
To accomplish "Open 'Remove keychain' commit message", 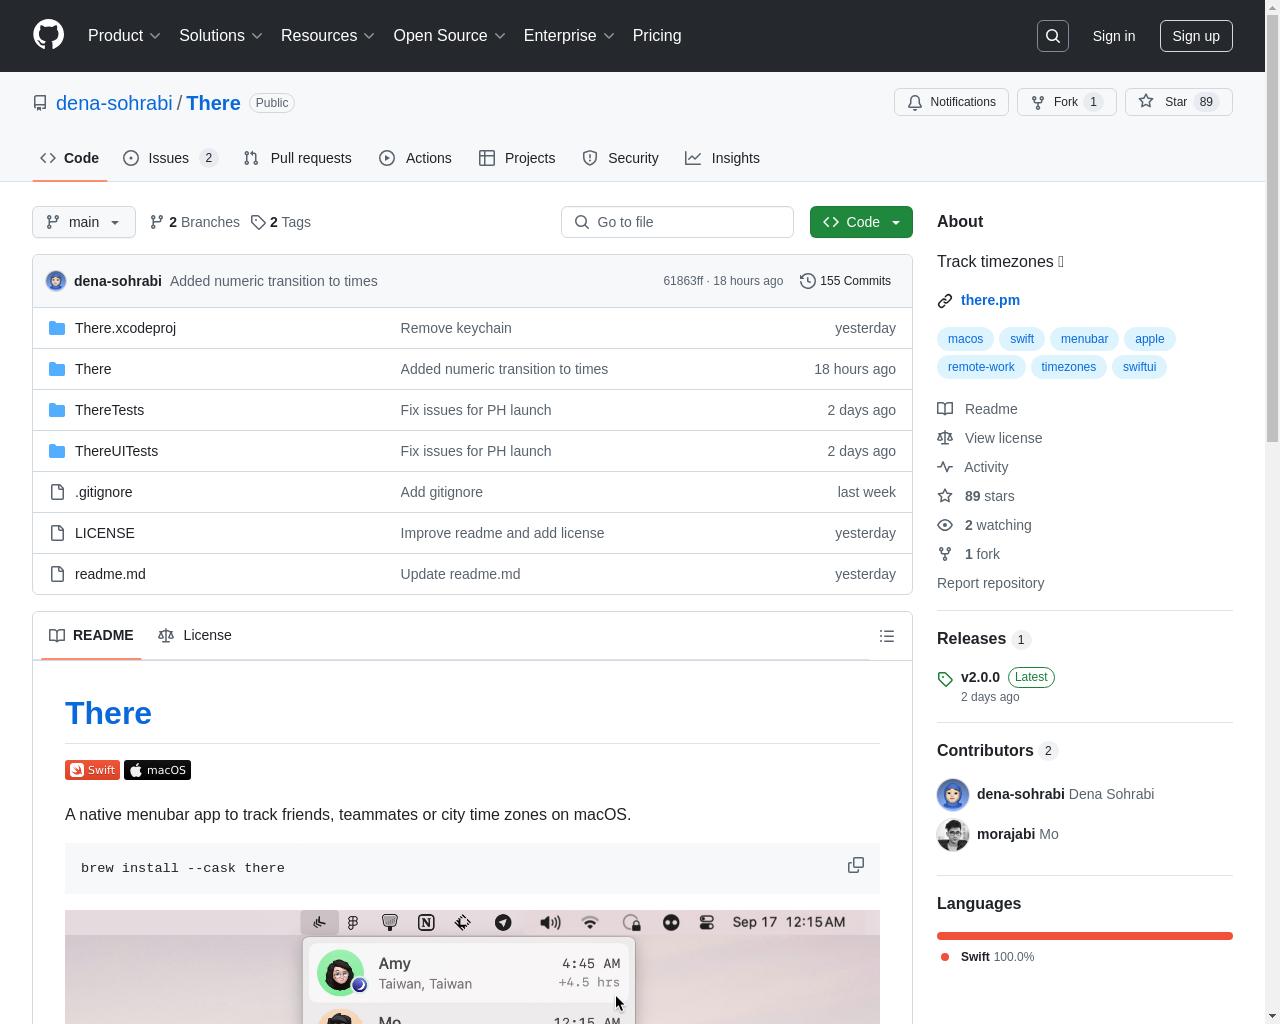I will coord(456,328).
